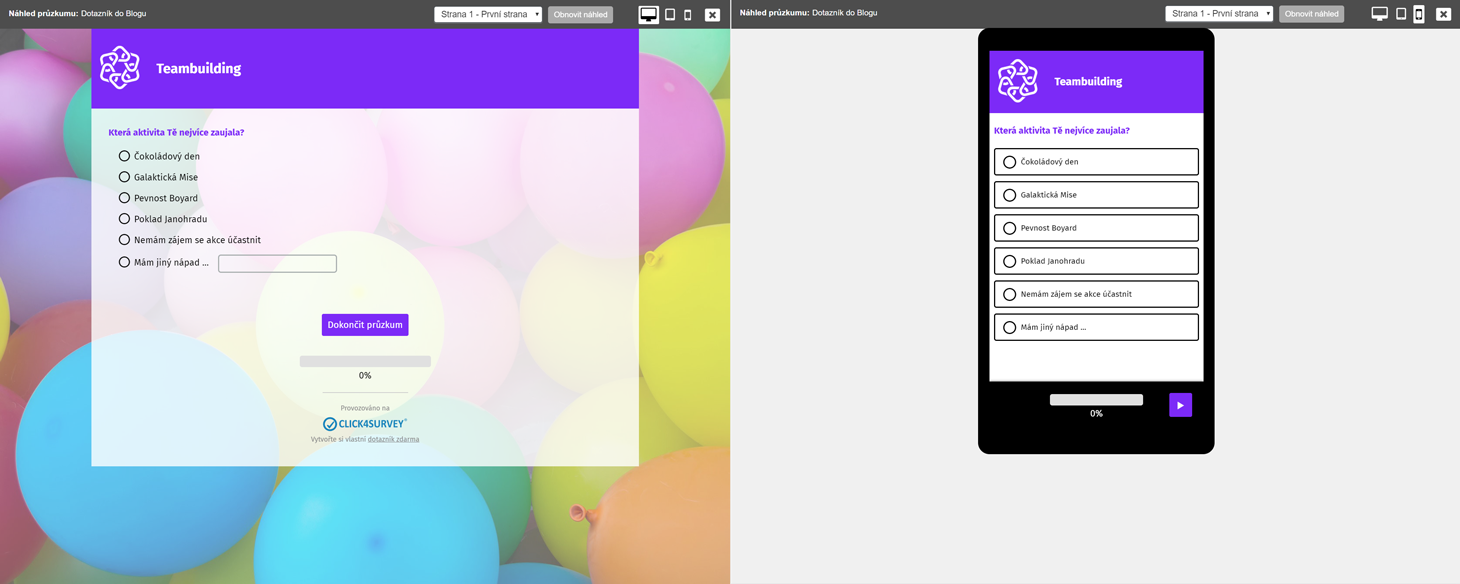Click the Click4Survey checkmark logo

(329, 424)
